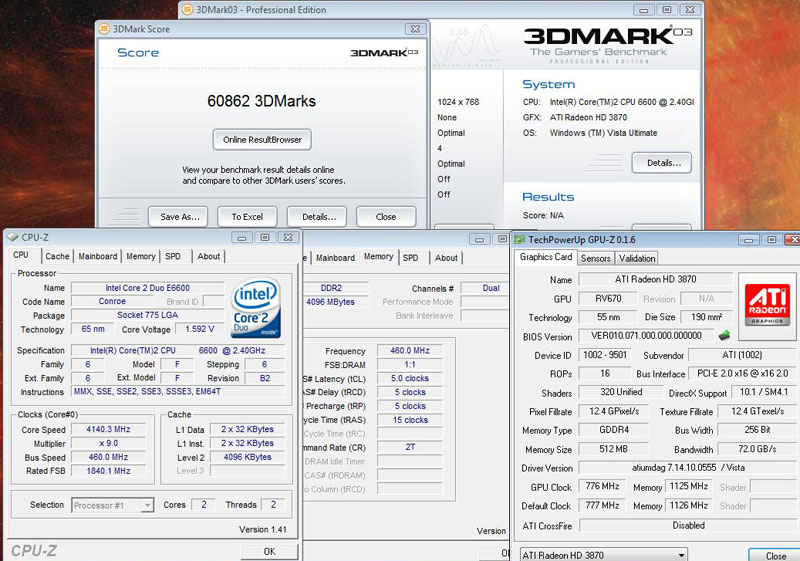
Task: Click the Die Size 190 mm² field
Action: (706, 317)
